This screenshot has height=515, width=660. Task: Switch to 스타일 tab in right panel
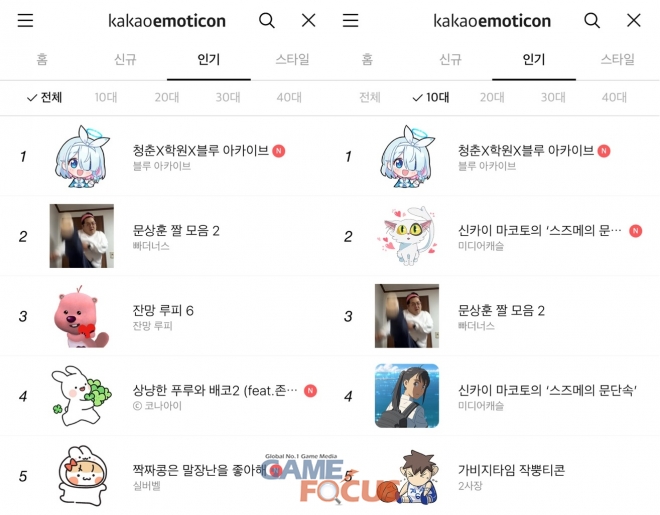coord(617,59)
